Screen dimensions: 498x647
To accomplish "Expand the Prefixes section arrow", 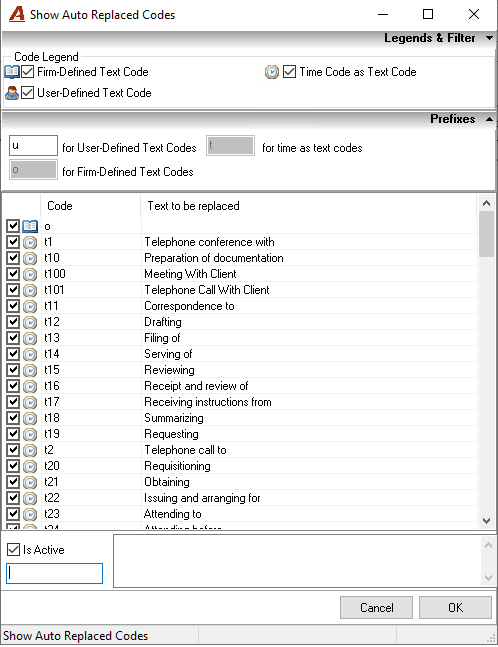I will click(489, 119).
